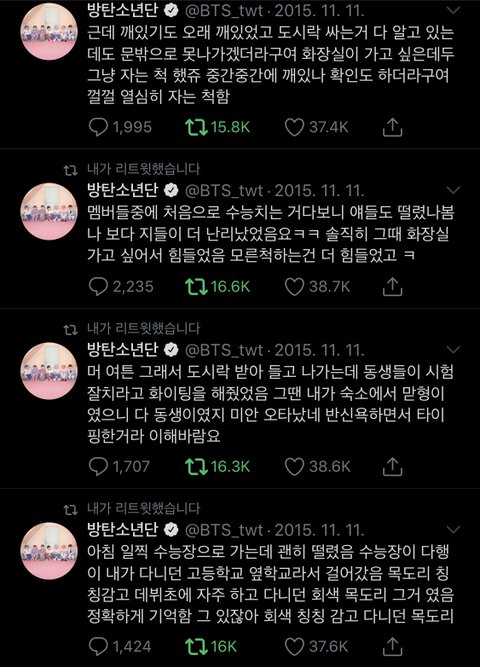This screenshot has height=667, width=480.
Task: Reply to the tweet with 1,995 comments
Action: tap(98, 127)
